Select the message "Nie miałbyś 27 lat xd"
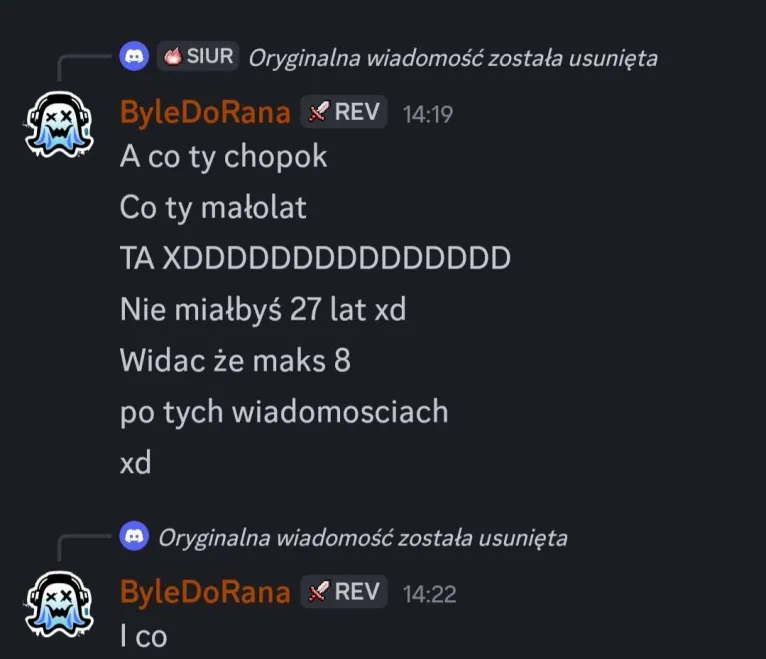The image size is (766, 659). click(x=263, y=310)
